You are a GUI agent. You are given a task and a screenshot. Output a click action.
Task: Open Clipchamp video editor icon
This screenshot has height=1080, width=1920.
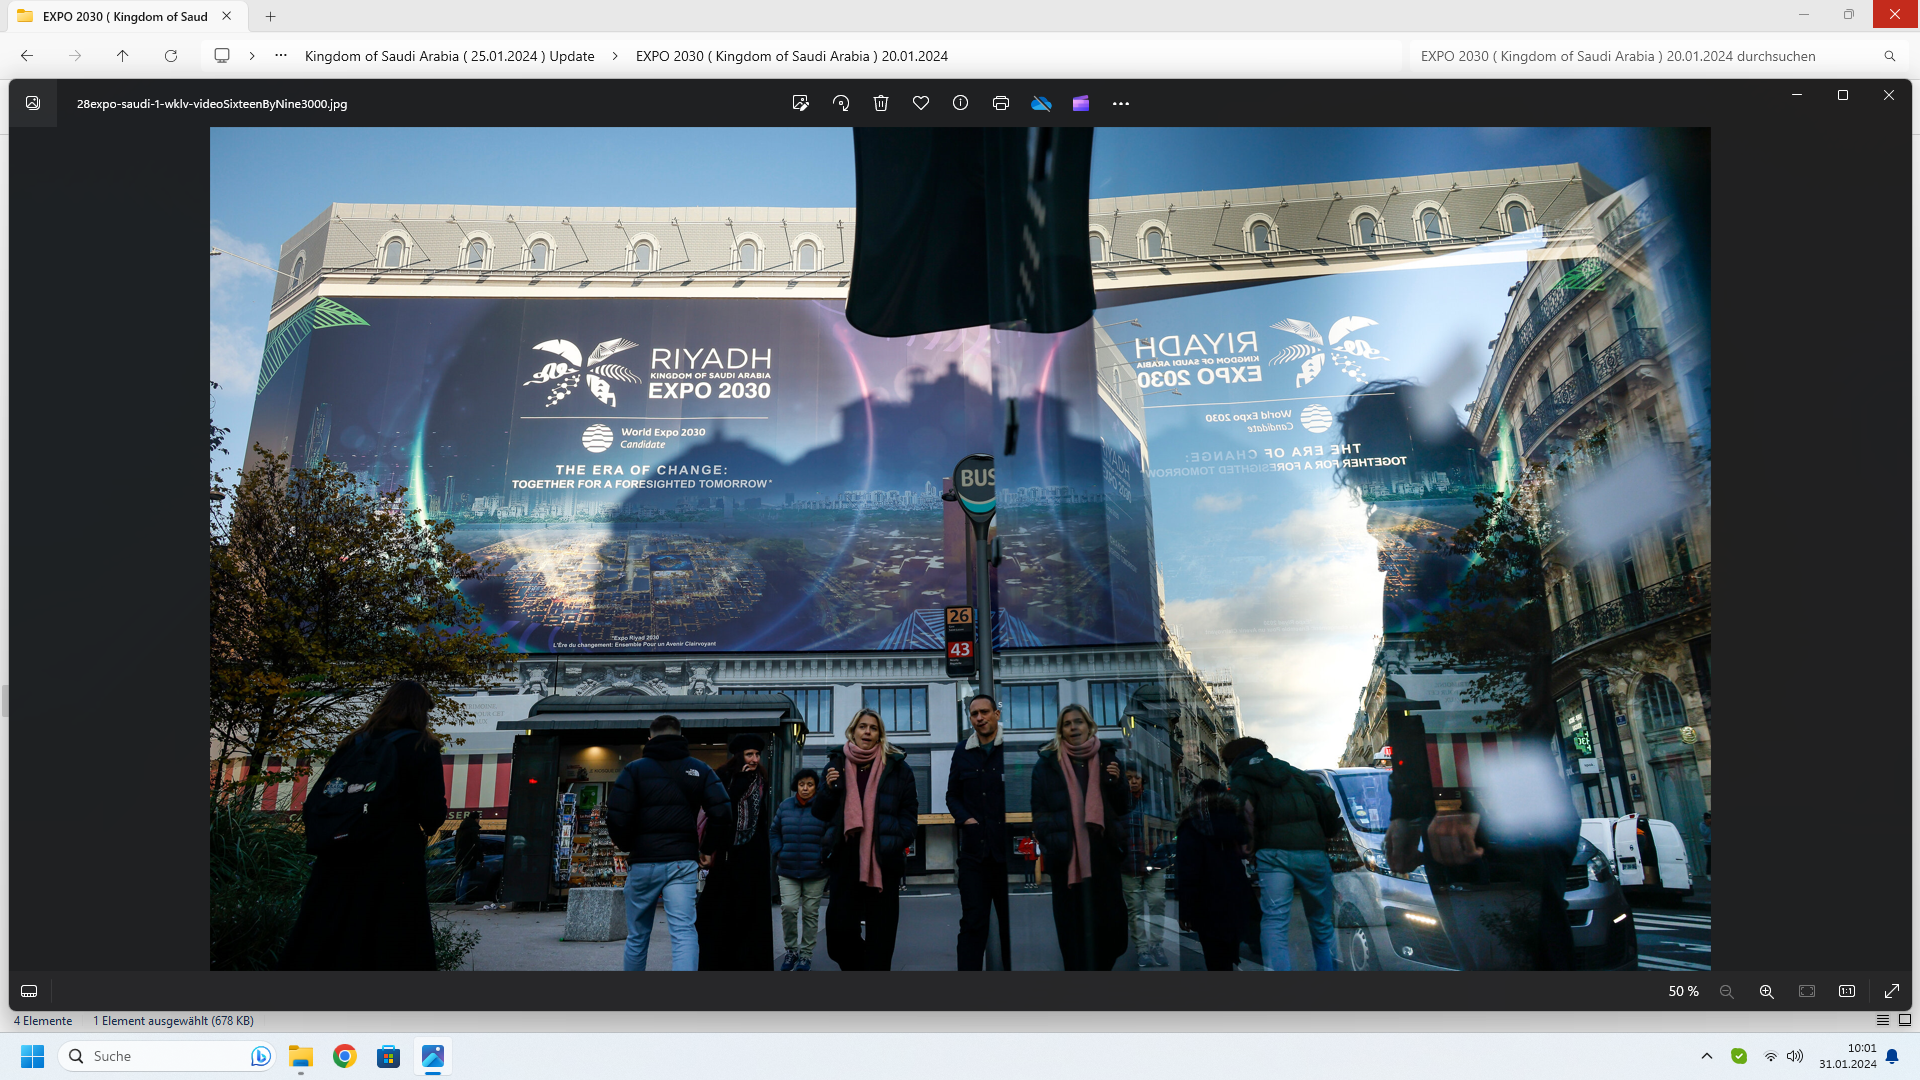1081,103
